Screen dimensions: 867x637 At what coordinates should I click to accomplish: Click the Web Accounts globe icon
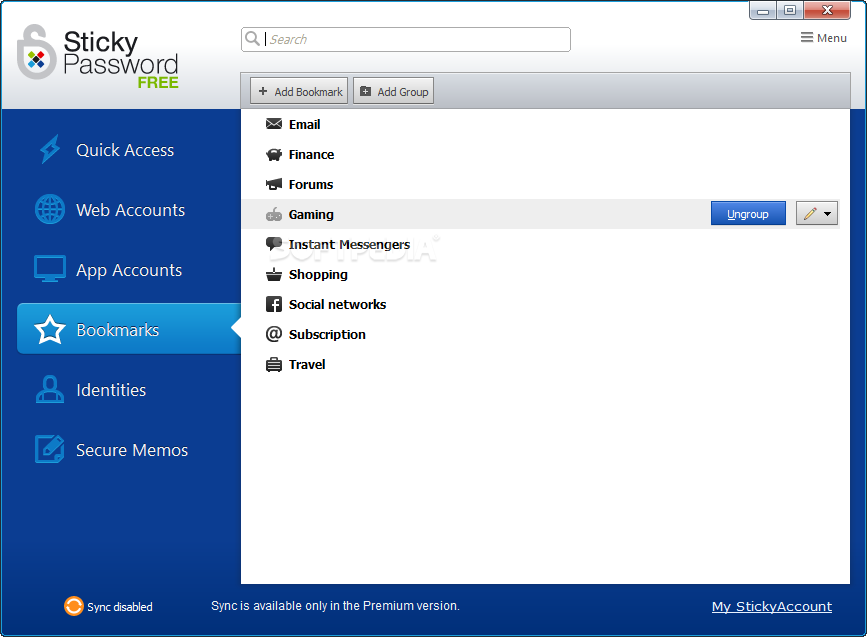pos(50,210)
